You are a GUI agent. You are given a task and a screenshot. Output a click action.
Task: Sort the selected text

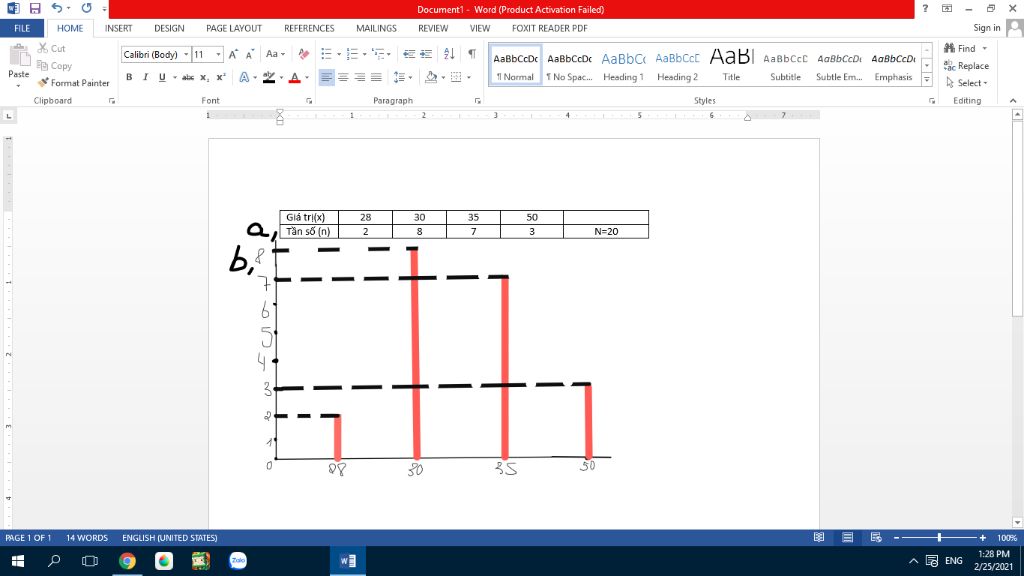coord(449,54)
